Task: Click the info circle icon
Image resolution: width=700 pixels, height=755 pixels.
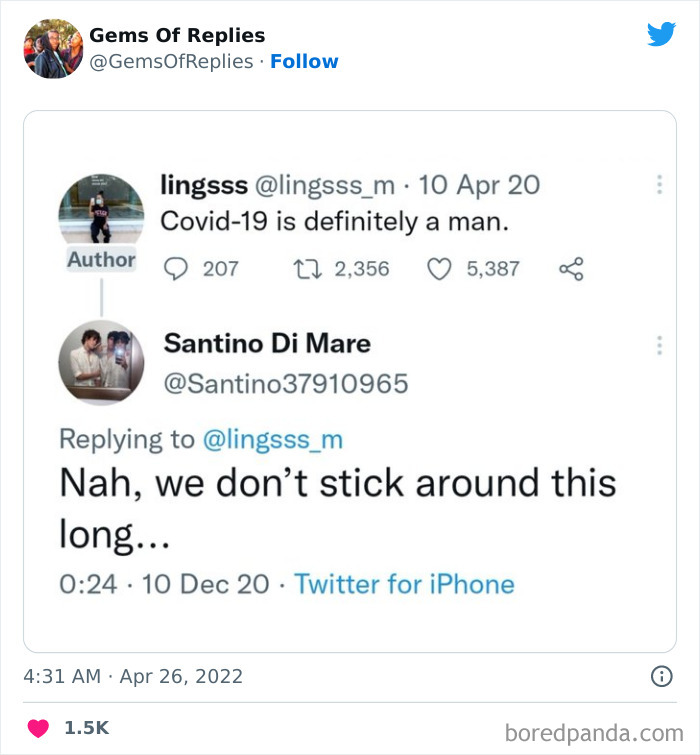Action: [x=661, y=677]
